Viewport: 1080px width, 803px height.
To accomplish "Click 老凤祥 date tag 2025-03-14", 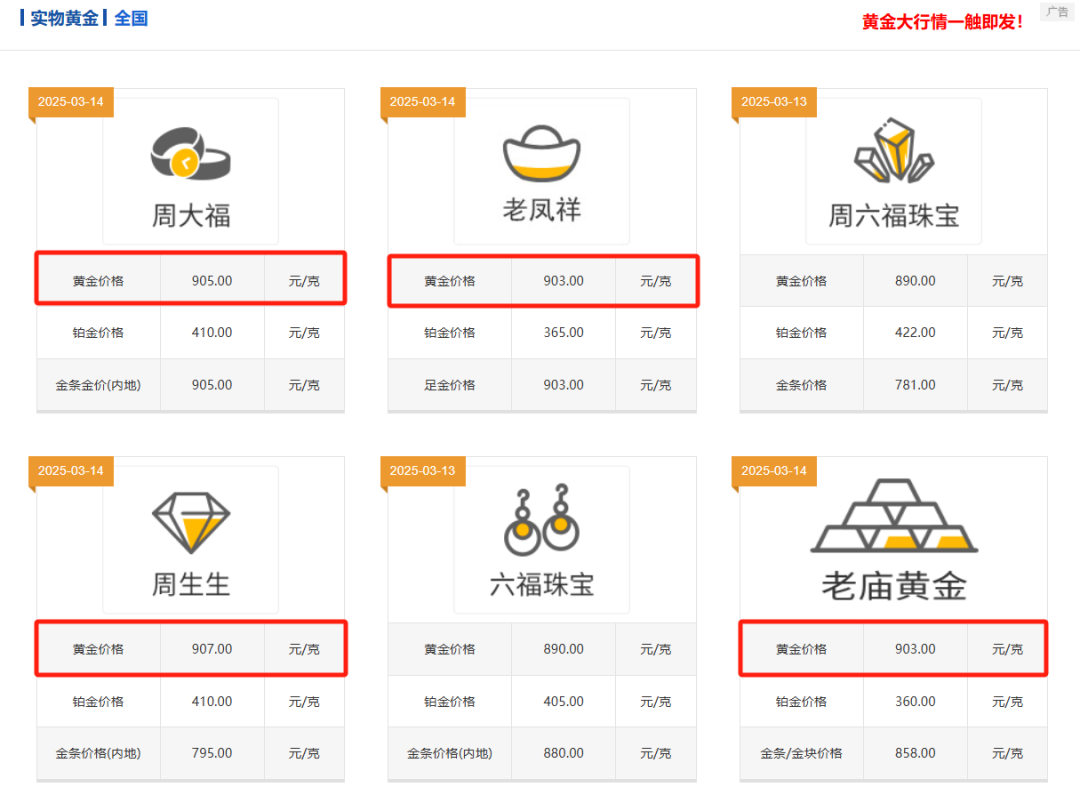I will tap(422, 102).
